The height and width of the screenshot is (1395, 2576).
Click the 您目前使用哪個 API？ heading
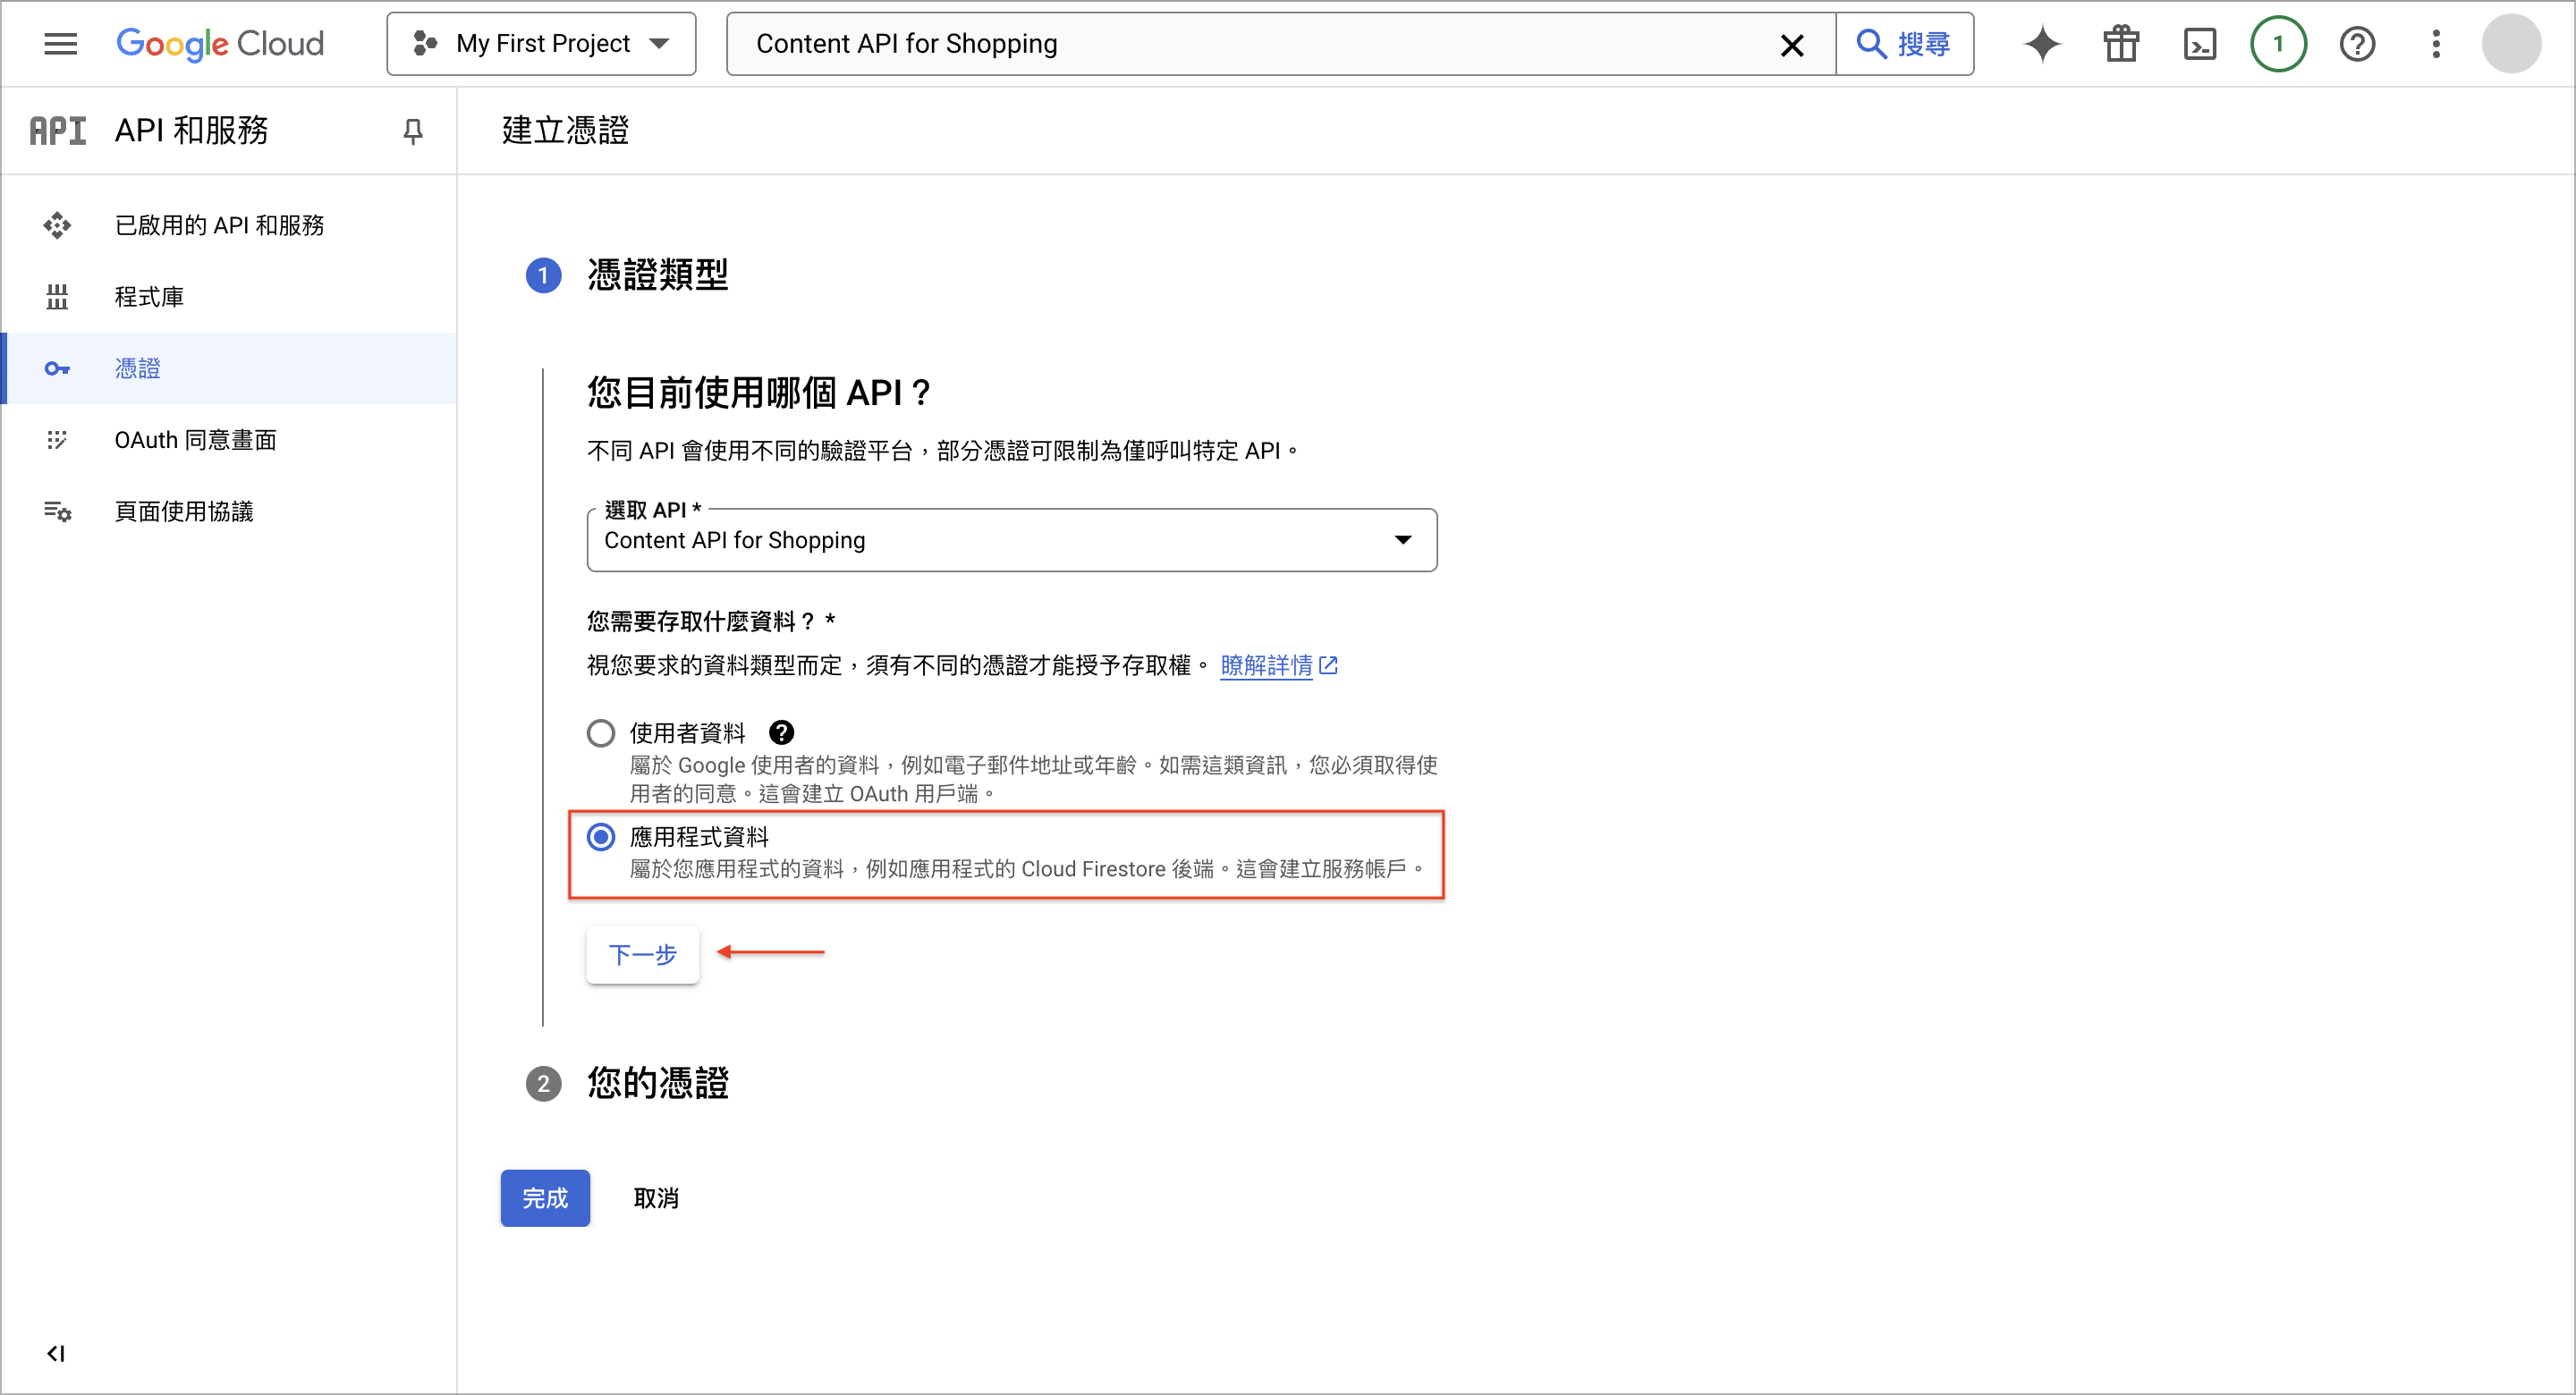(x=759, y=393)
